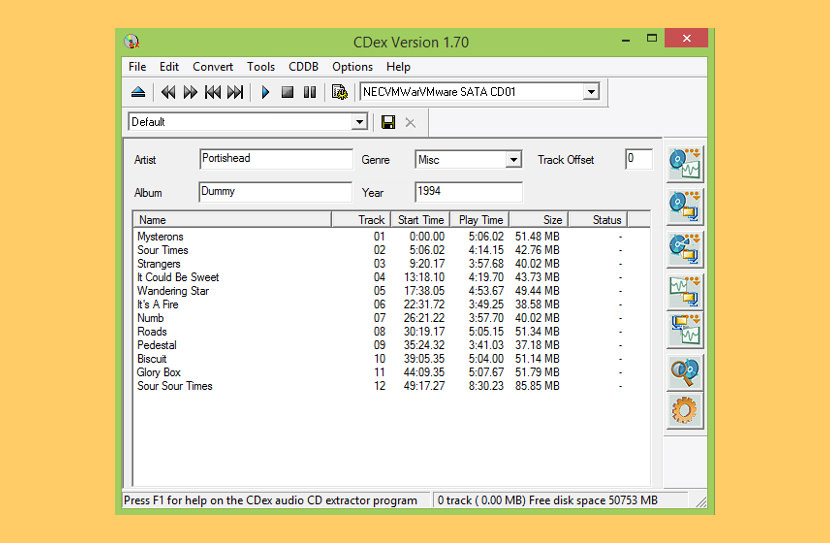
Task: Open the CD drive configuration icon
Action: 339,92
